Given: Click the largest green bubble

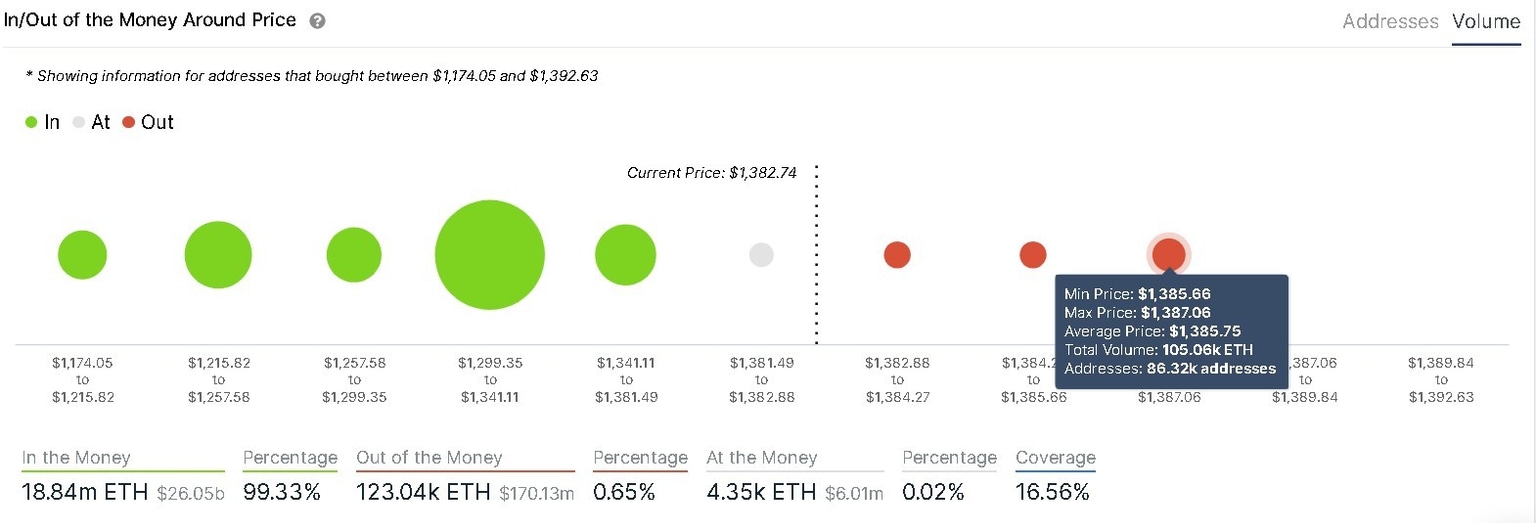Looking at the screenshot, I should pyautogui.click(x=490, y=254).
